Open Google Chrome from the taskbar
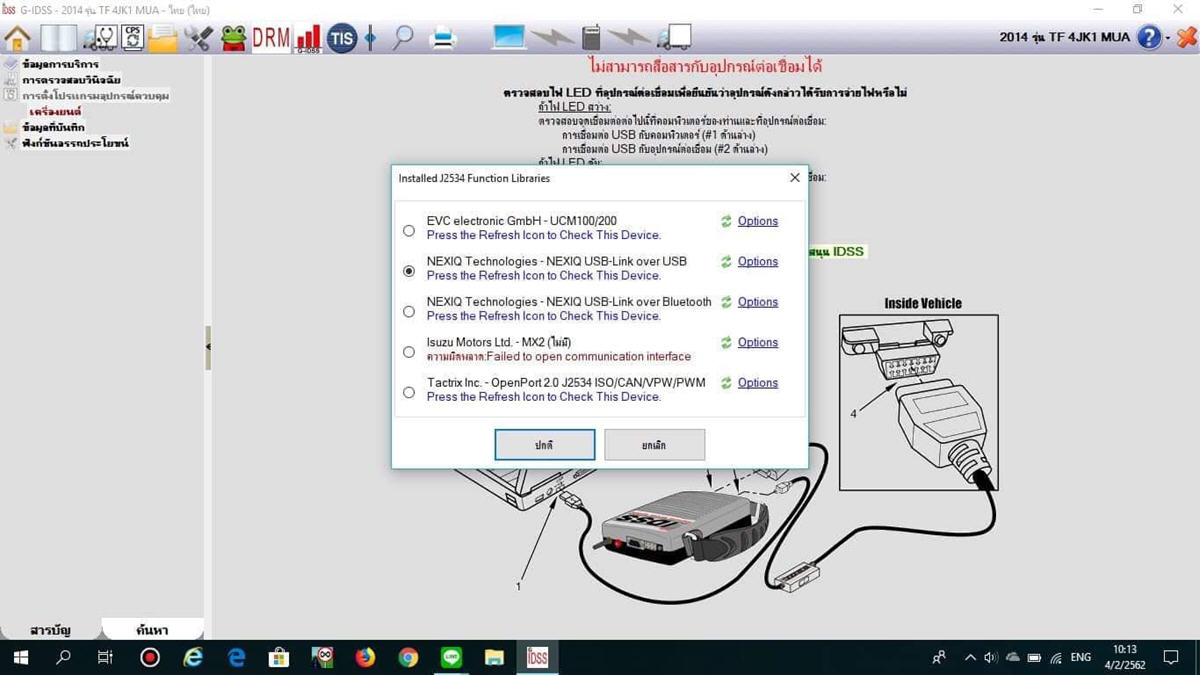 click(408, 657)
